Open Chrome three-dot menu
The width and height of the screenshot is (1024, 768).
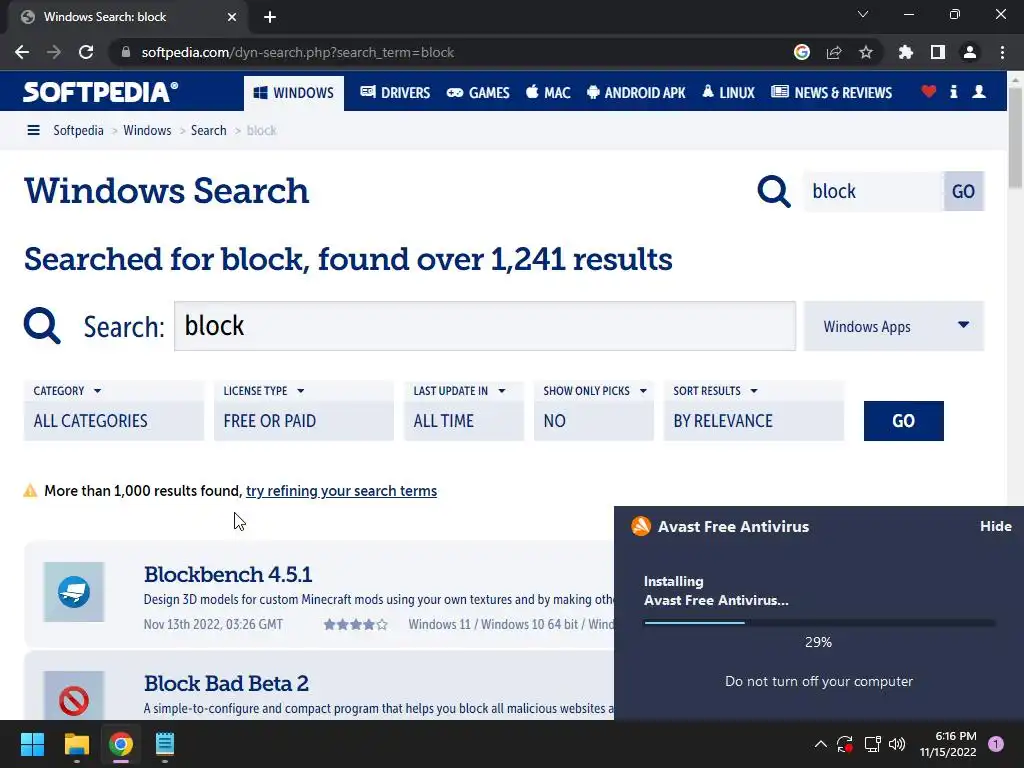(x=1002, y=52)
